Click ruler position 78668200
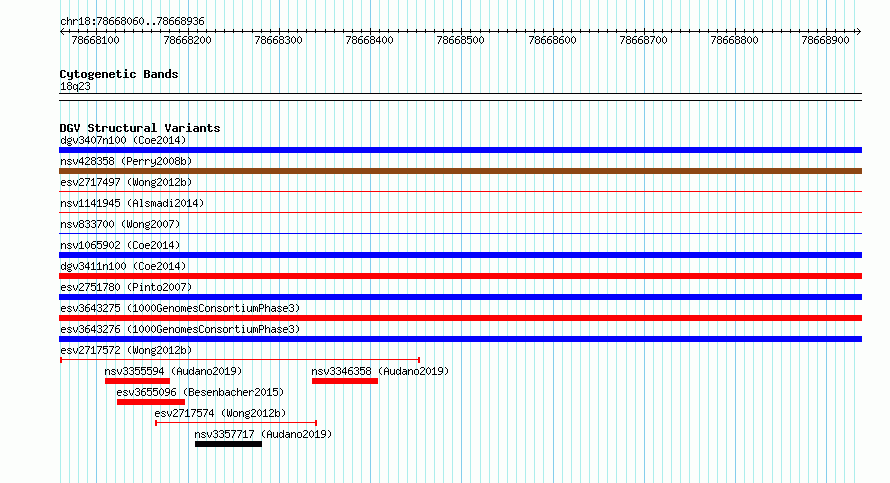The height and width of the screenshot is (483, 890). coord(187,40)
